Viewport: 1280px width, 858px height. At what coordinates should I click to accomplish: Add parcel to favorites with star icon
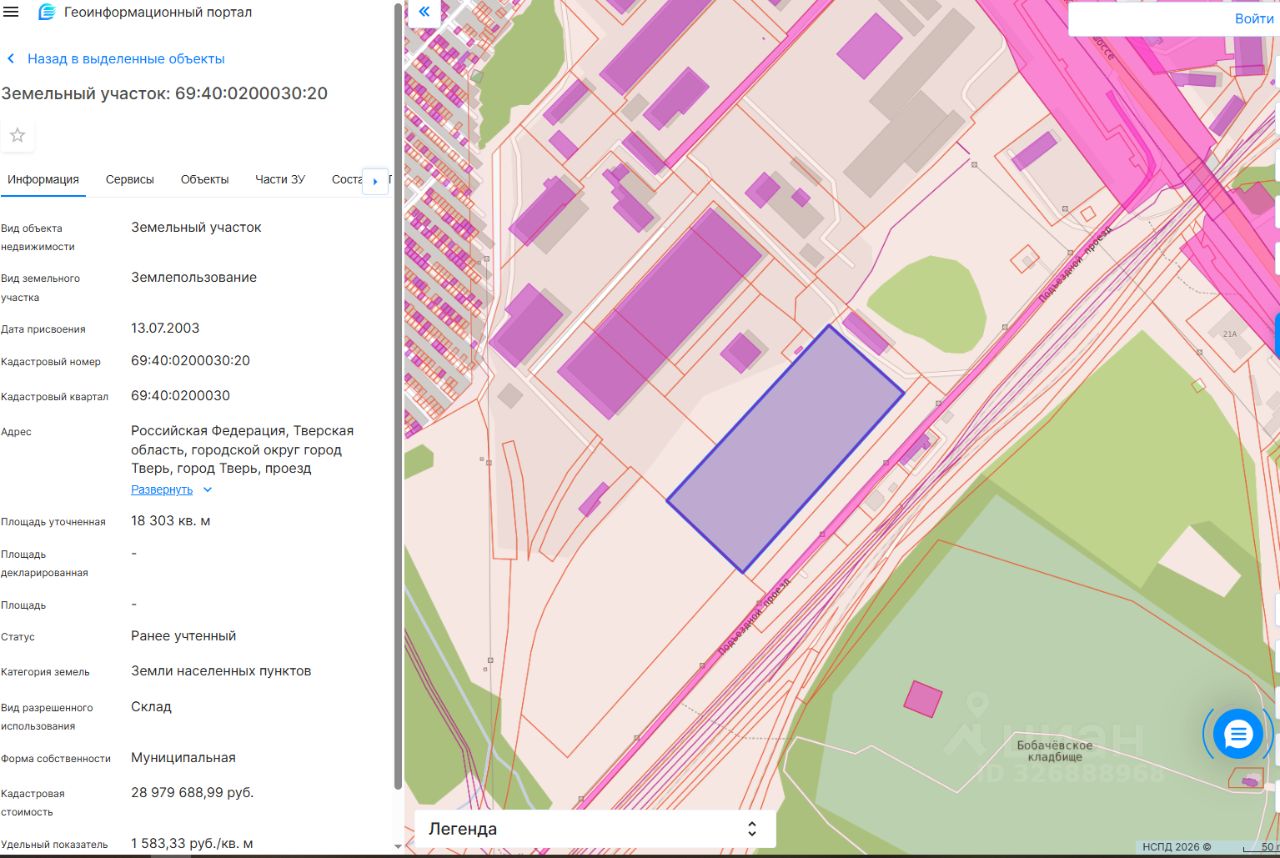pos(17,135)
